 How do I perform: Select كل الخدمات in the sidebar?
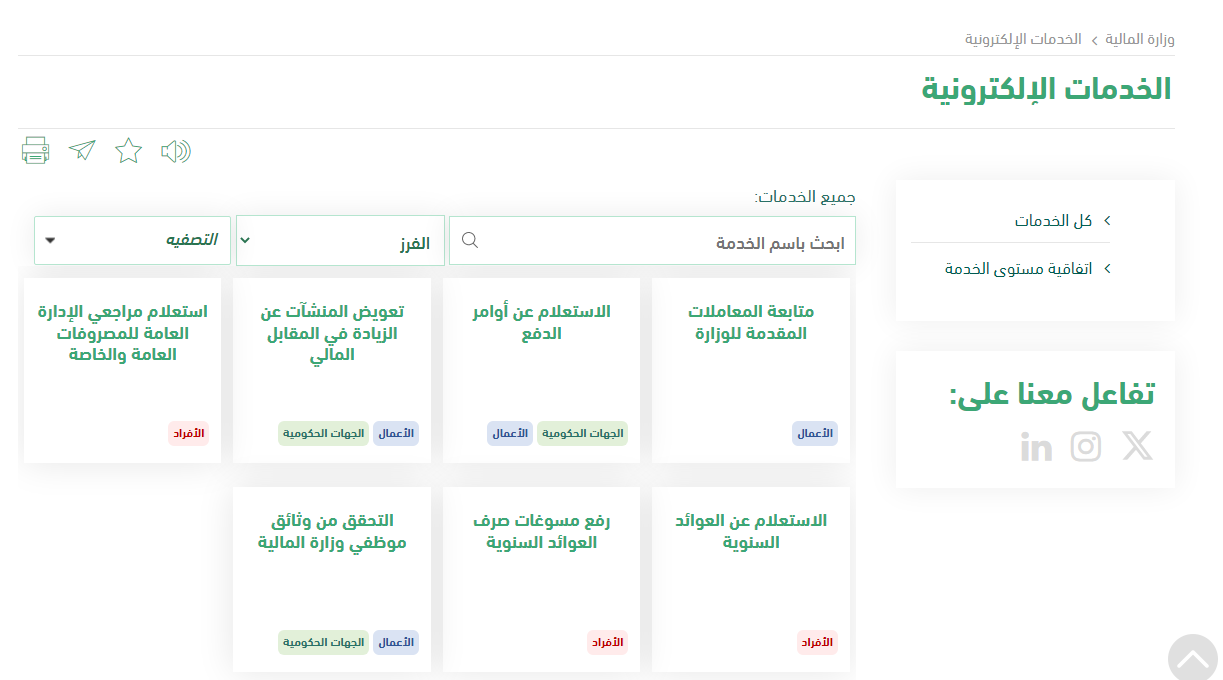tap(1053, 221)
